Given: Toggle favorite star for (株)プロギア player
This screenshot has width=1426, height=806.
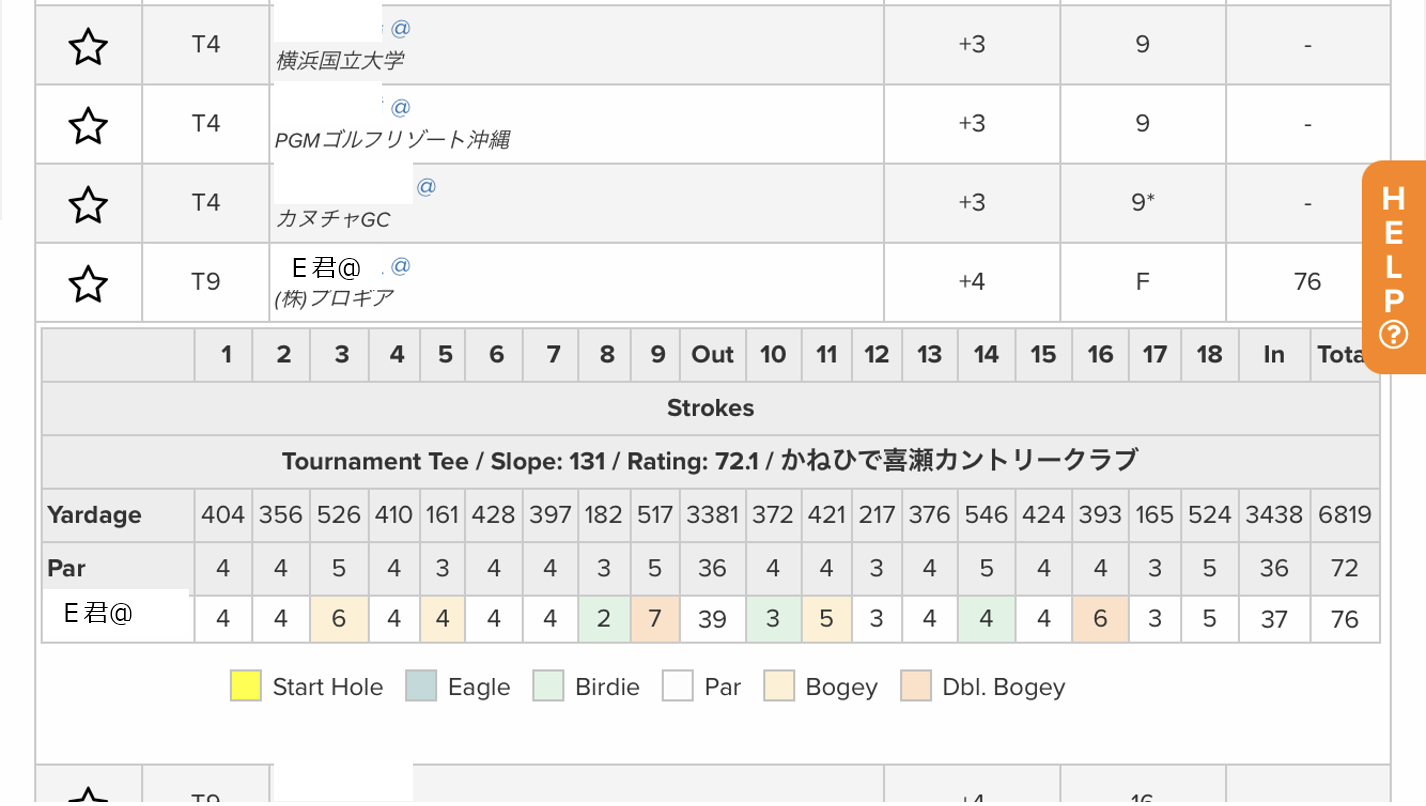Looking at the screenshot, I should coord(88,284).
